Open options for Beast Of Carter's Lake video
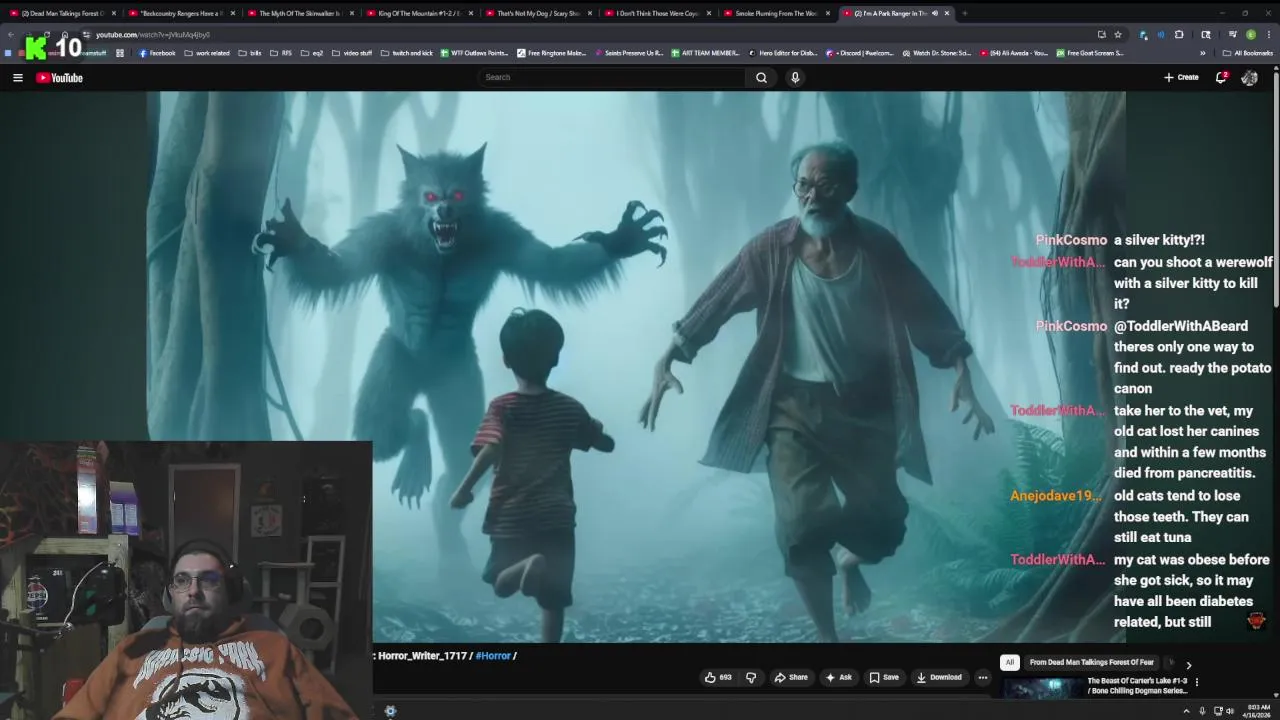 tap(1196, 682)
